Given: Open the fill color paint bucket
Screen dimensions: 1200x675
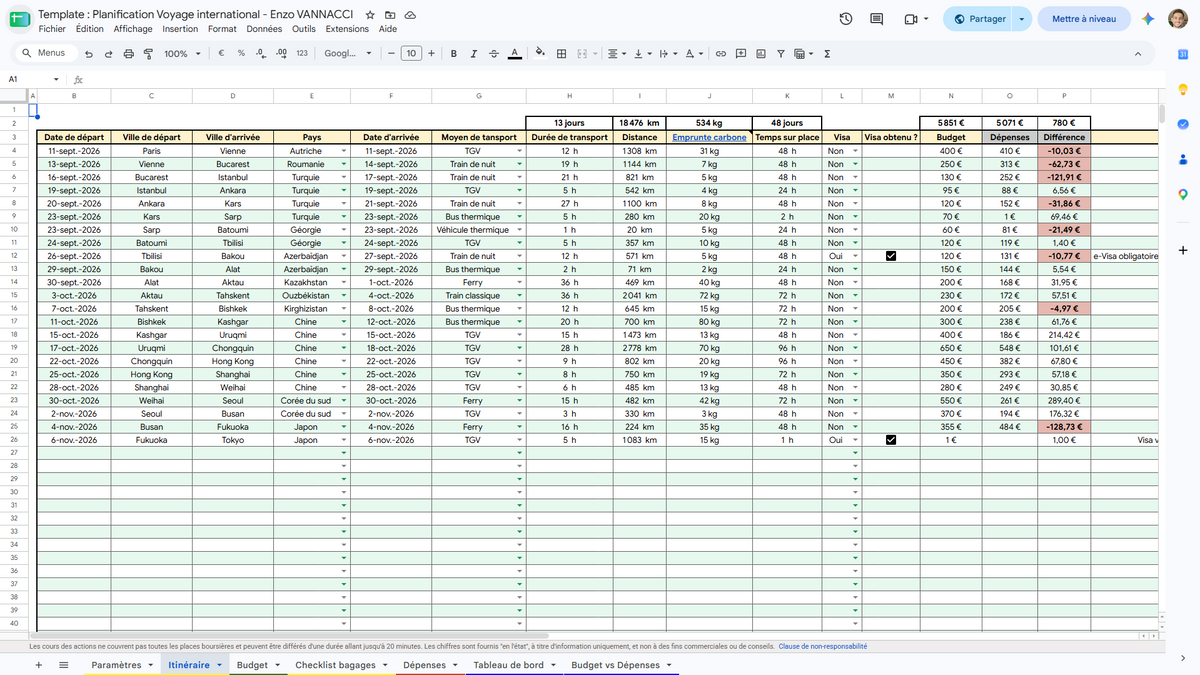Looking at the screenshot, I should click(541, 54).
